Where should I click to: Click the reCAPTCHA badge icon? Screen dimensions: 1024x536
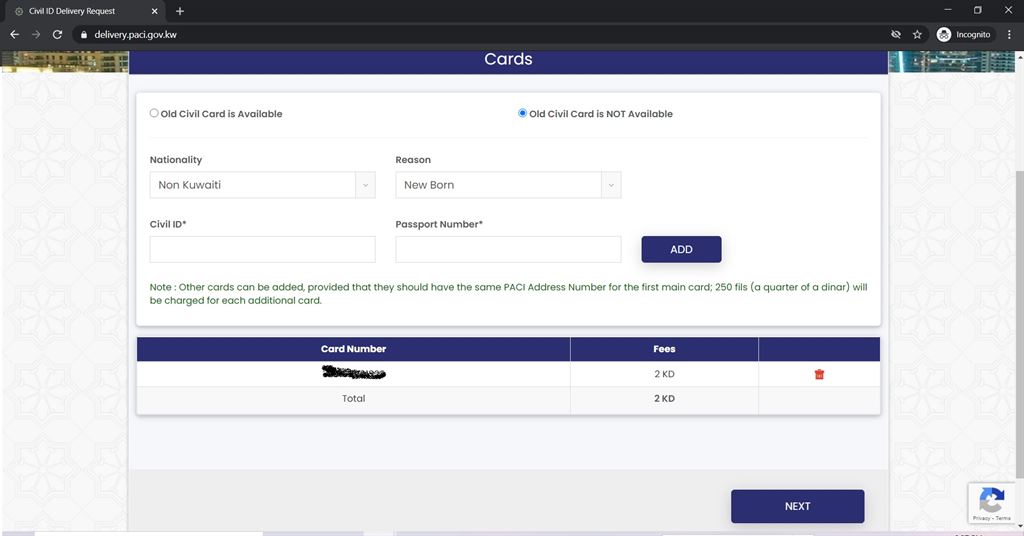click(x=991, y=500)
